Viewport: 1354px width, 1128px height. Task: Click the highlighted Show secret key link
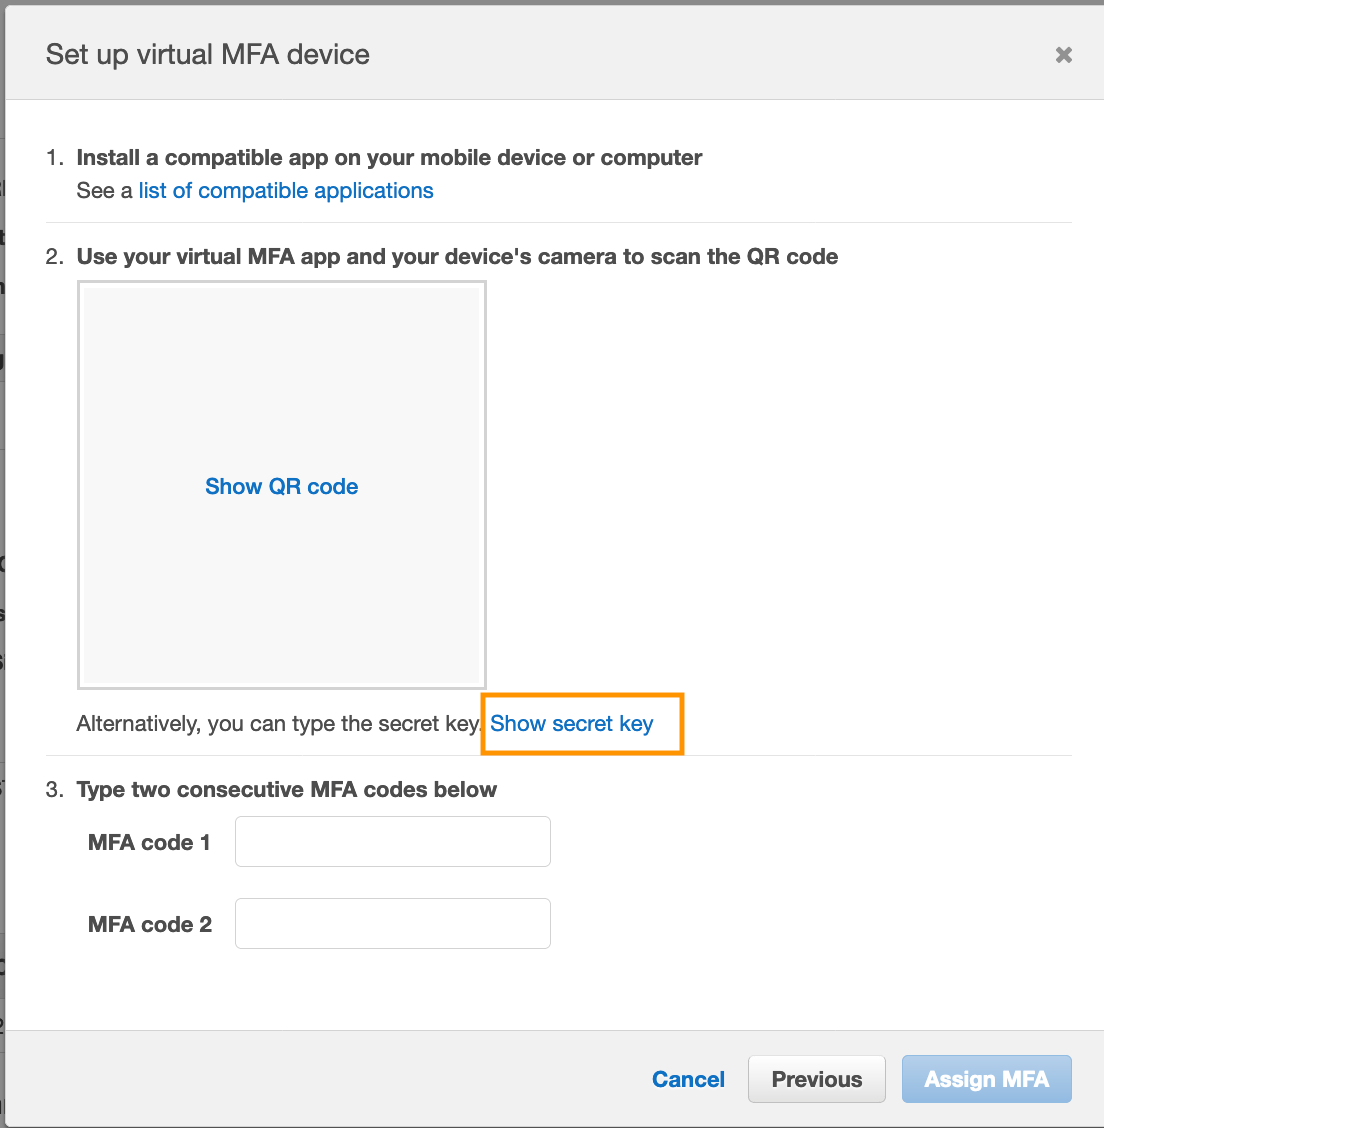point(572,723)
